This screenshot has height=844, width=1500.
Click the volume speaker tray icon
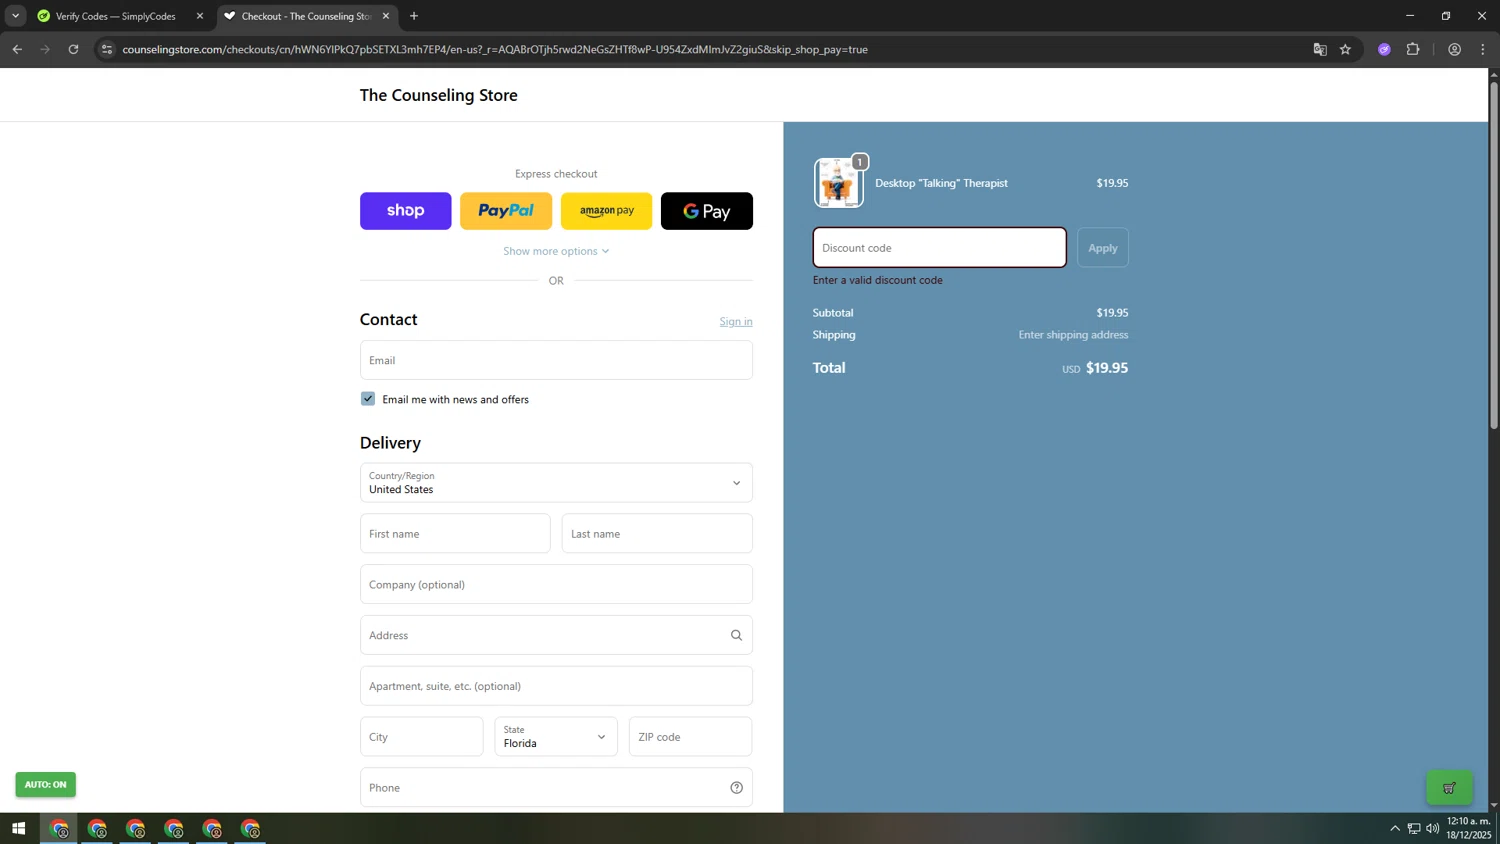coord(1433,829)
